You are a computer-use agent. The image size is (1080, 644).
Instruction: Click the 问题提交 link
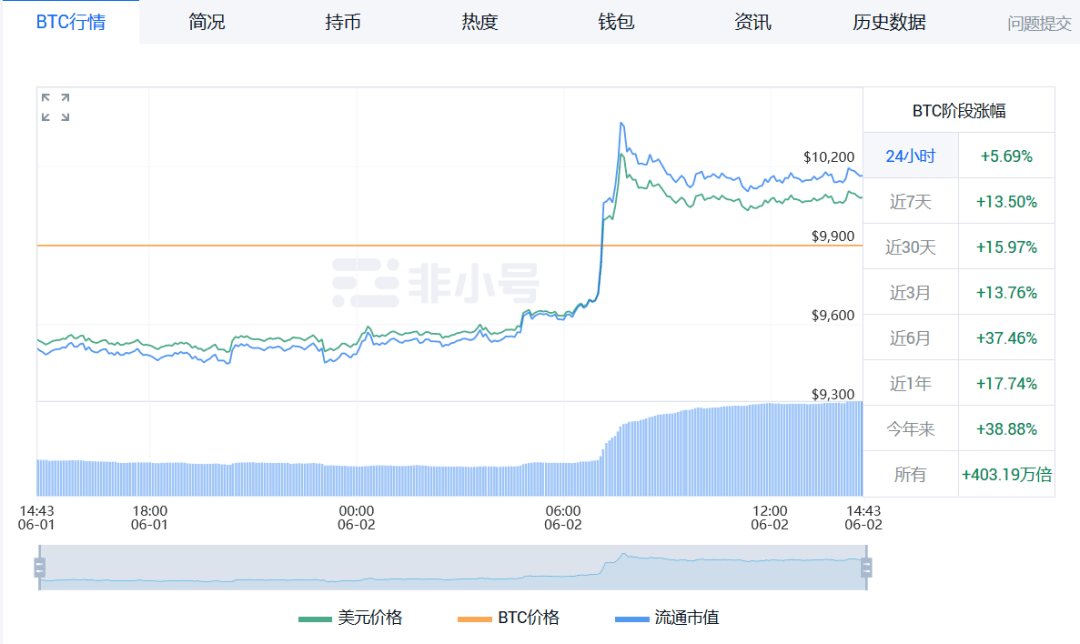(1039, 23)
